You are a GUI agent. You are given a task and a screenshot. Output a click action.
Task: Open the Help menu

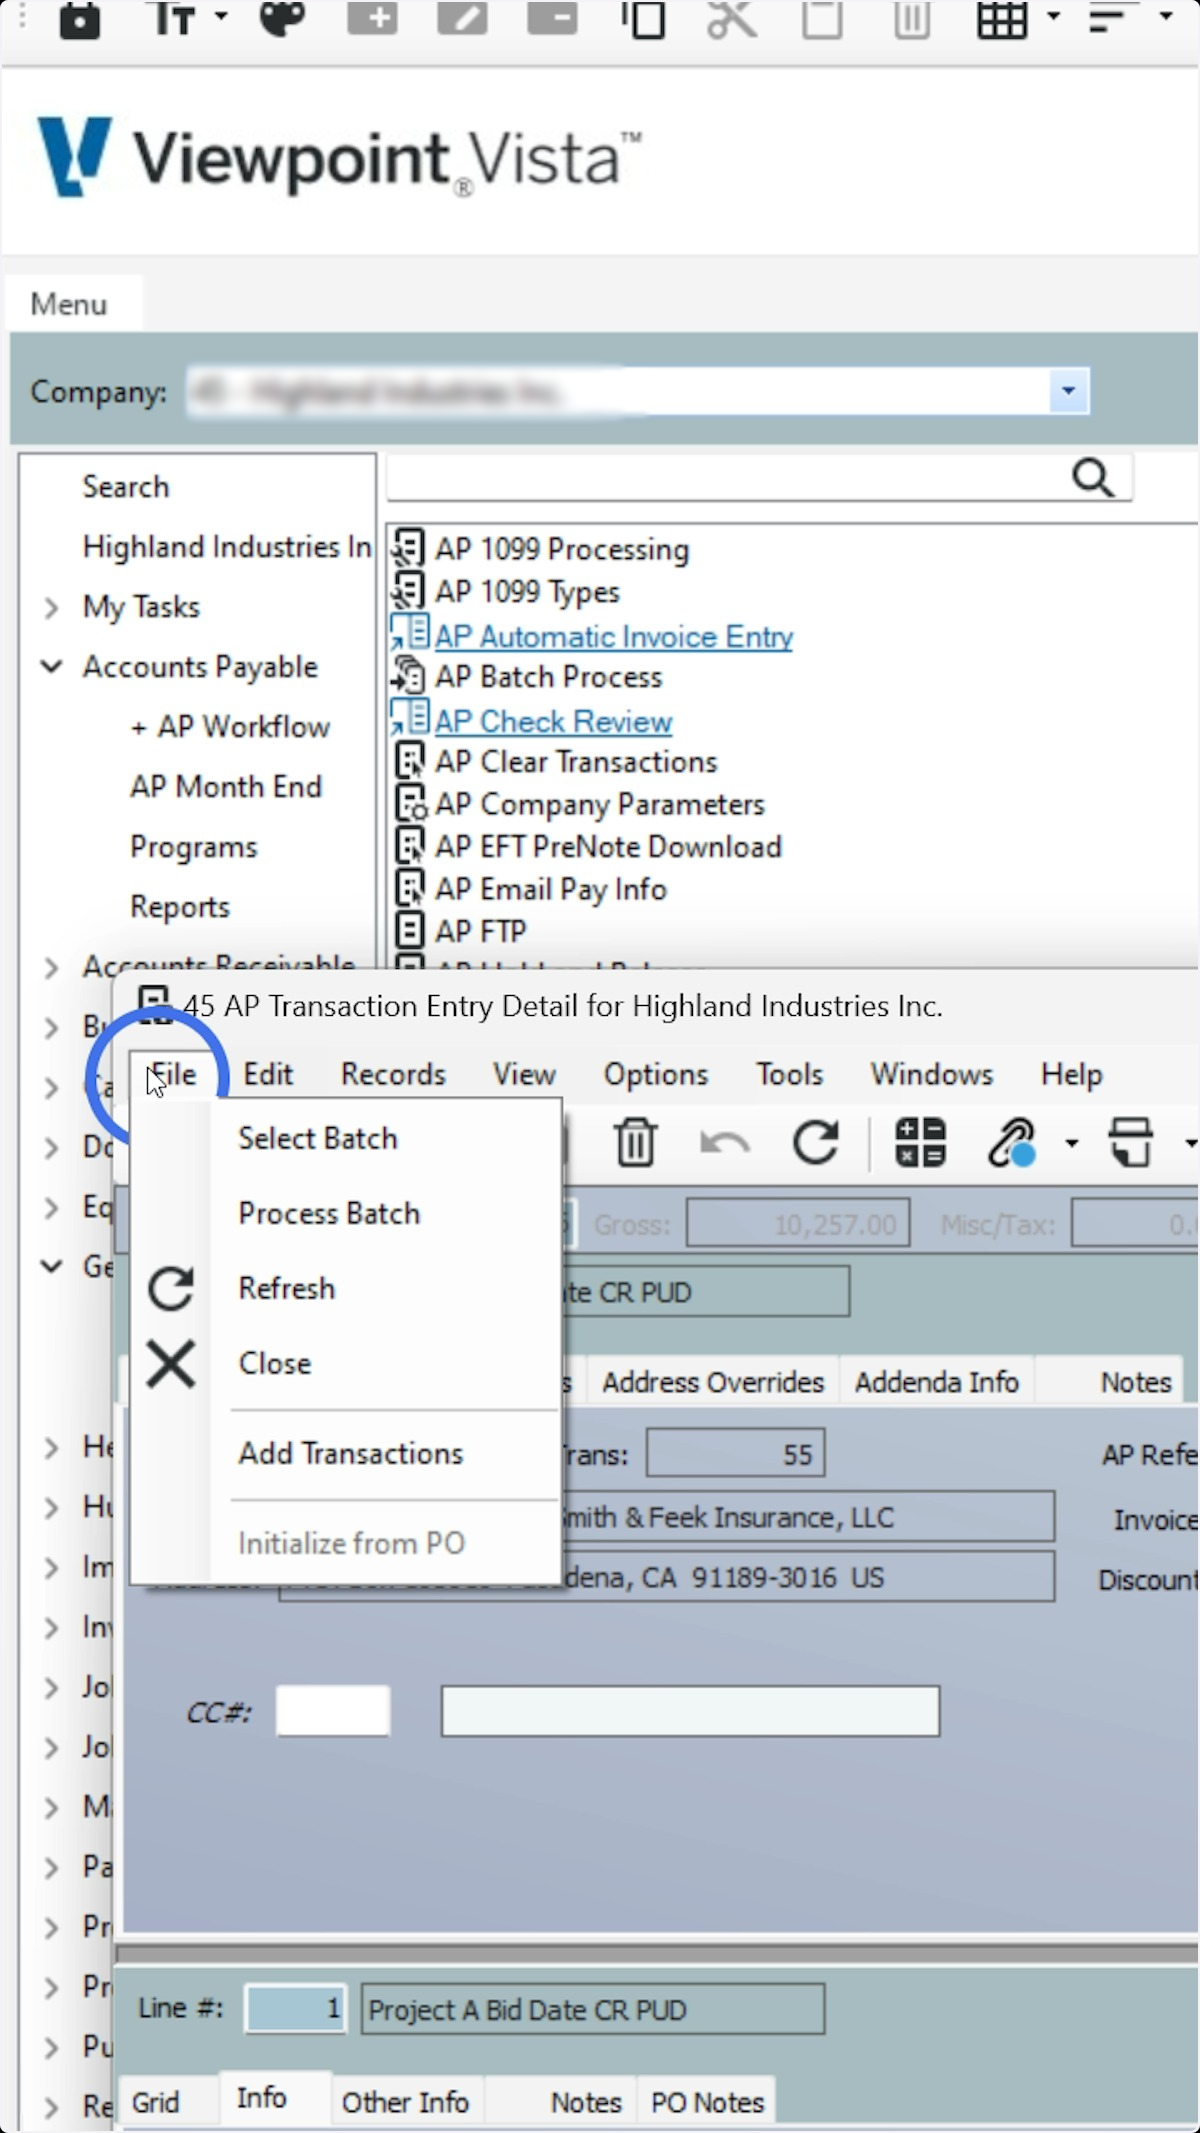pos(1071,1075)
